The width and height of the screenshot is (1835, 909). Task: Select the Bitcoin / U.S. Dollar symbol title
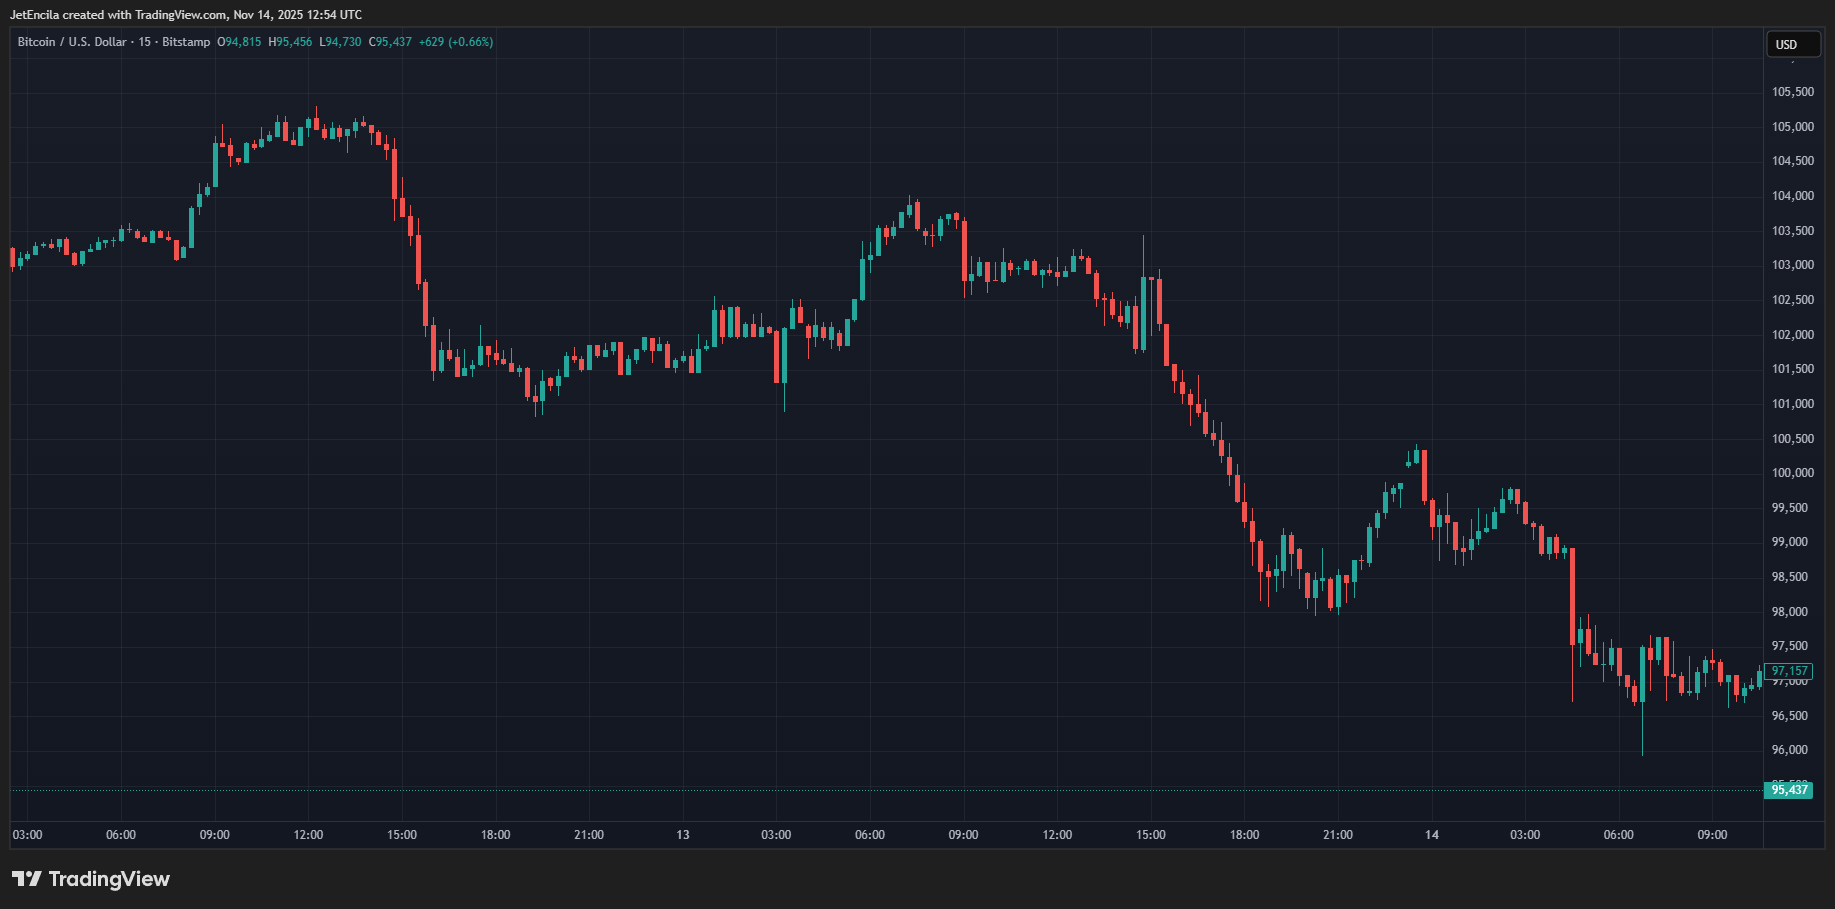click(72, 42)
